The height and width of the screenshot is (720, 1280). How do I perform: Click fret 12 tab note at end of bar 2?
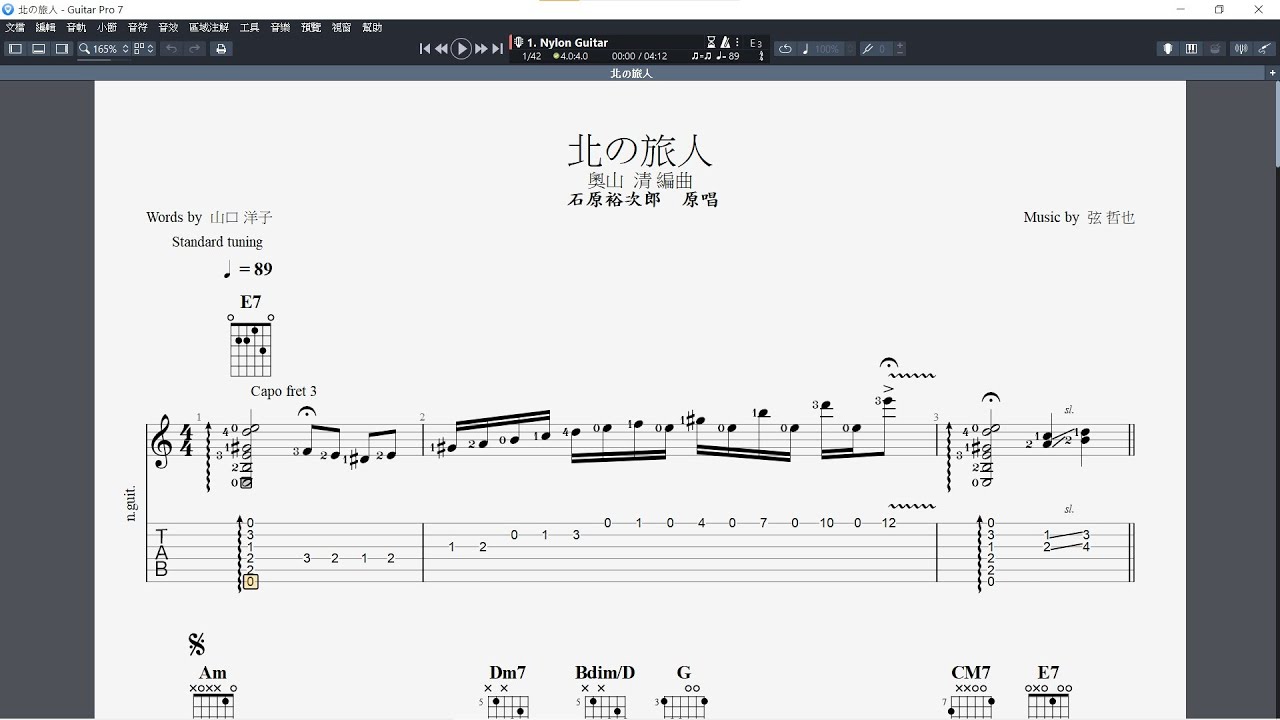[x=889, y=523]
